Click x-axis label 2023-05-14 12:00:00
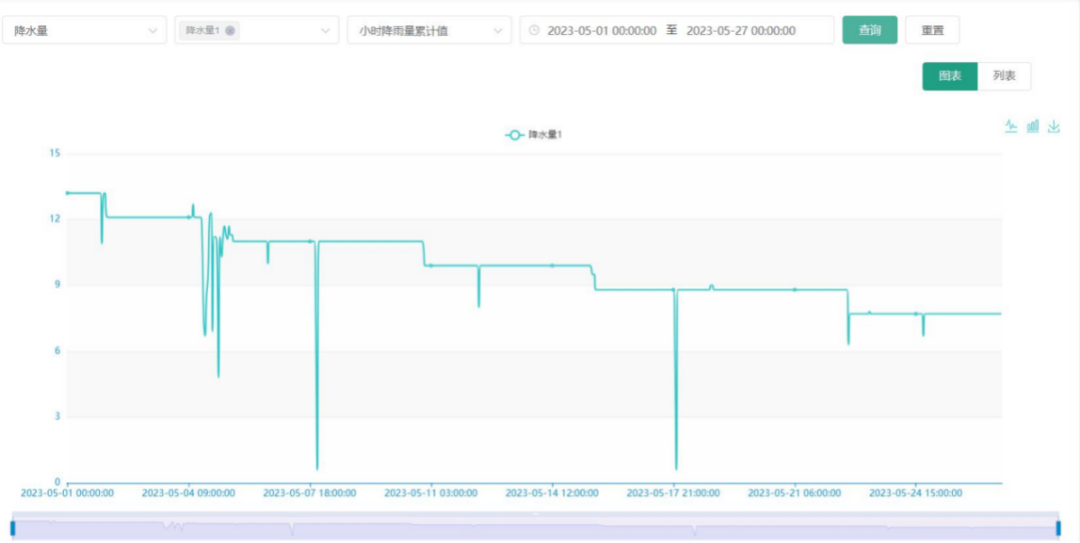This screenshot has width=1080, height=543. 552,493
